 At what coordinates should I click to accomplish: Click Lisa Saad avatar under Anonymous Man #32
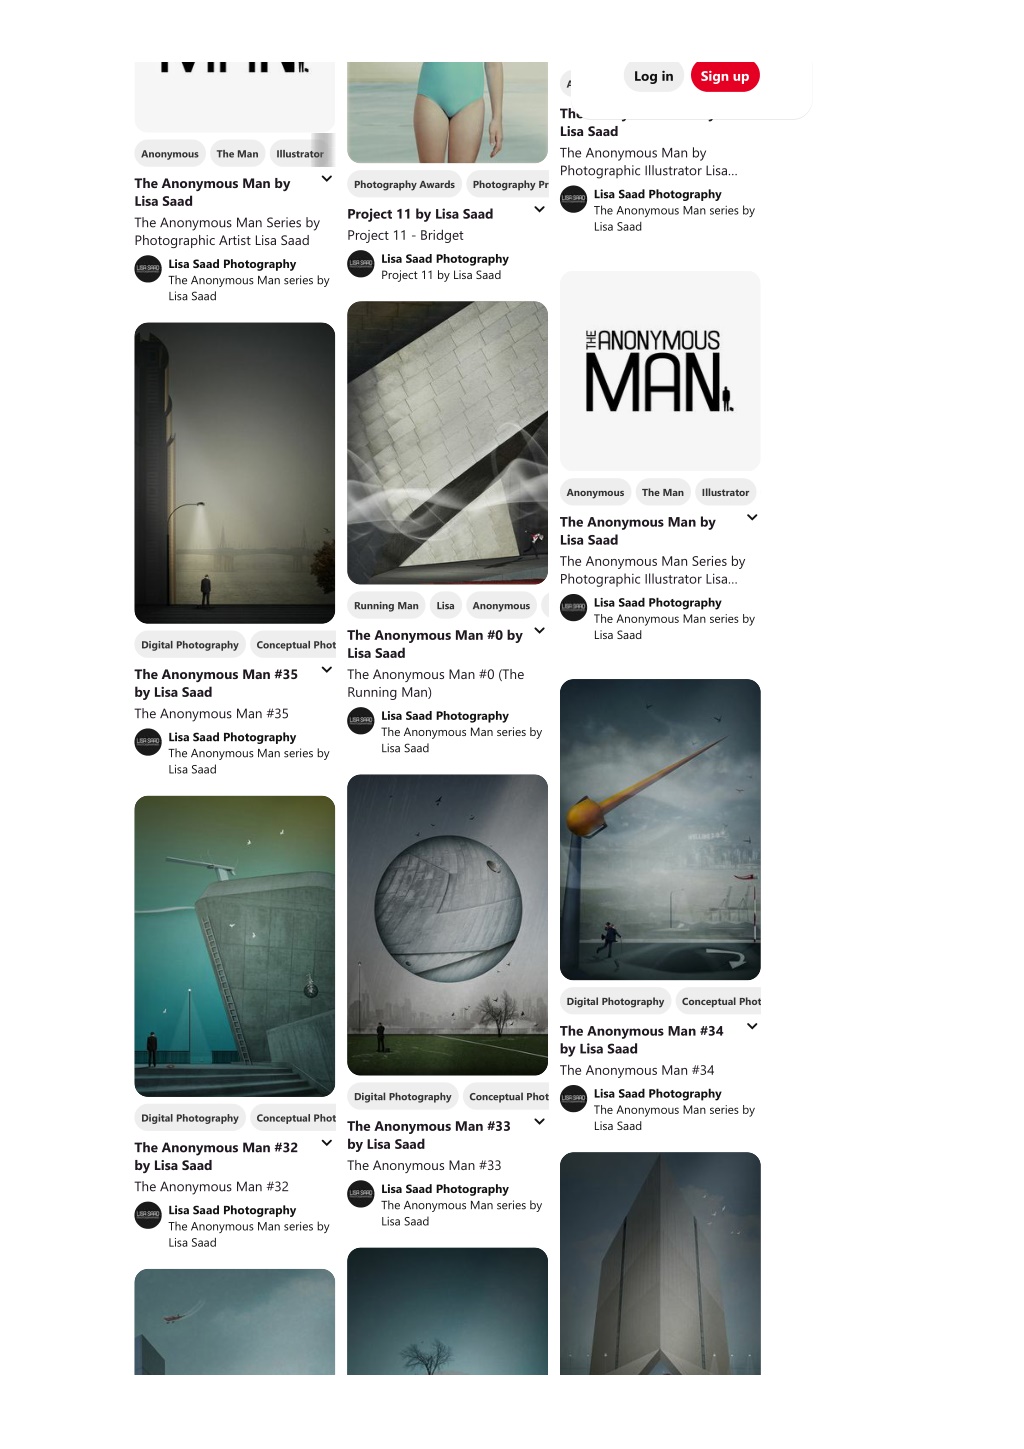(x=148, y=1215)
